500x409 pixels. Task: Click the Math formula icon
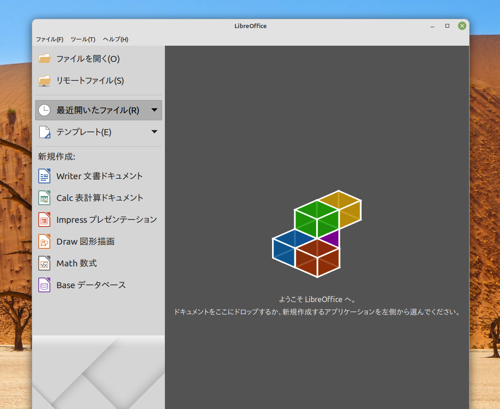(x=44, y=263)
